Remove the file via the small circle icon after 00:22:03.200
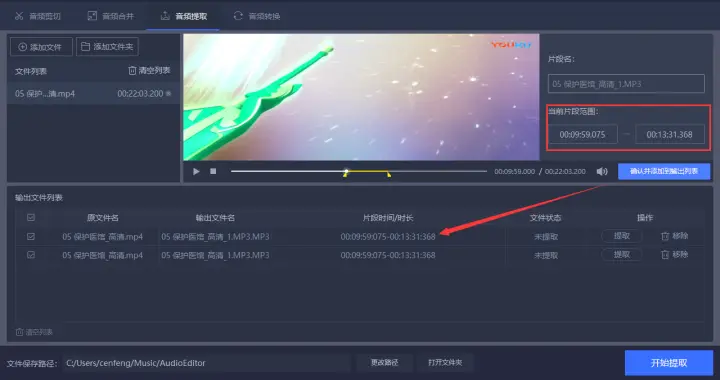Screen dimensions: 720x380 point(169,94)
